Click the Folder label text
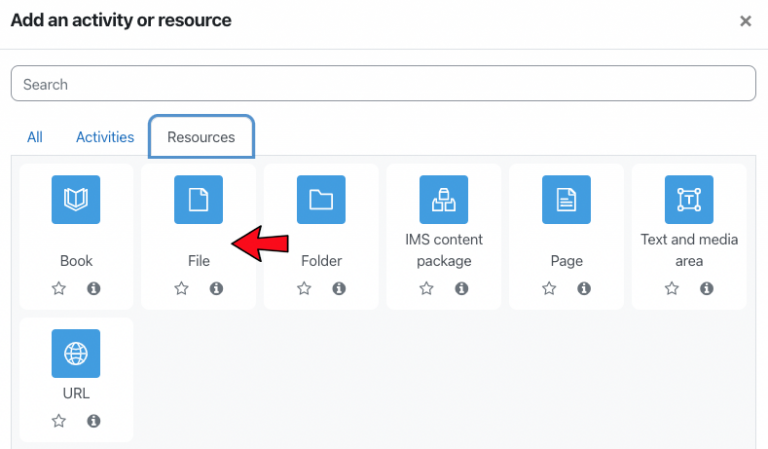The width and height of the screenshot is (768, 449). (x=321, y=260)
